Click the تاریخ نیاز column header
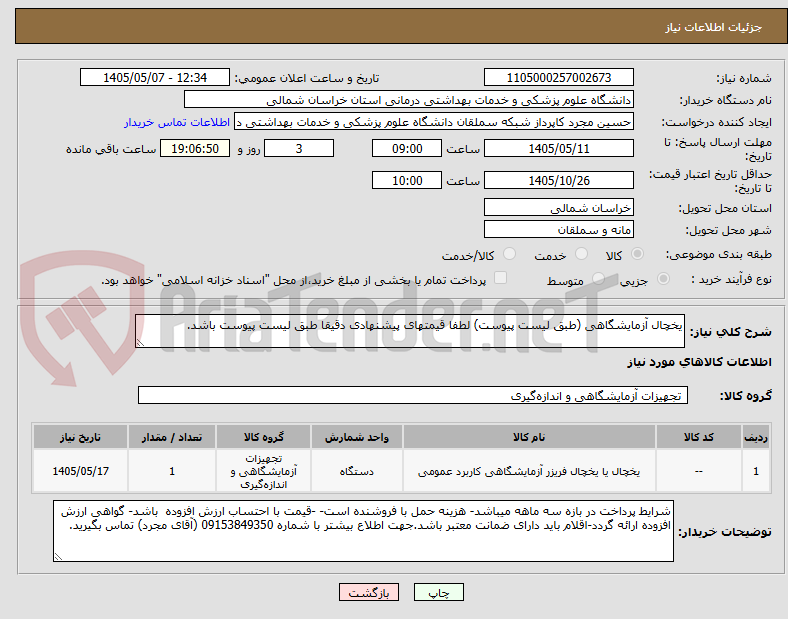The height and width of the screenshot is (619, 788). pos(80,437)
